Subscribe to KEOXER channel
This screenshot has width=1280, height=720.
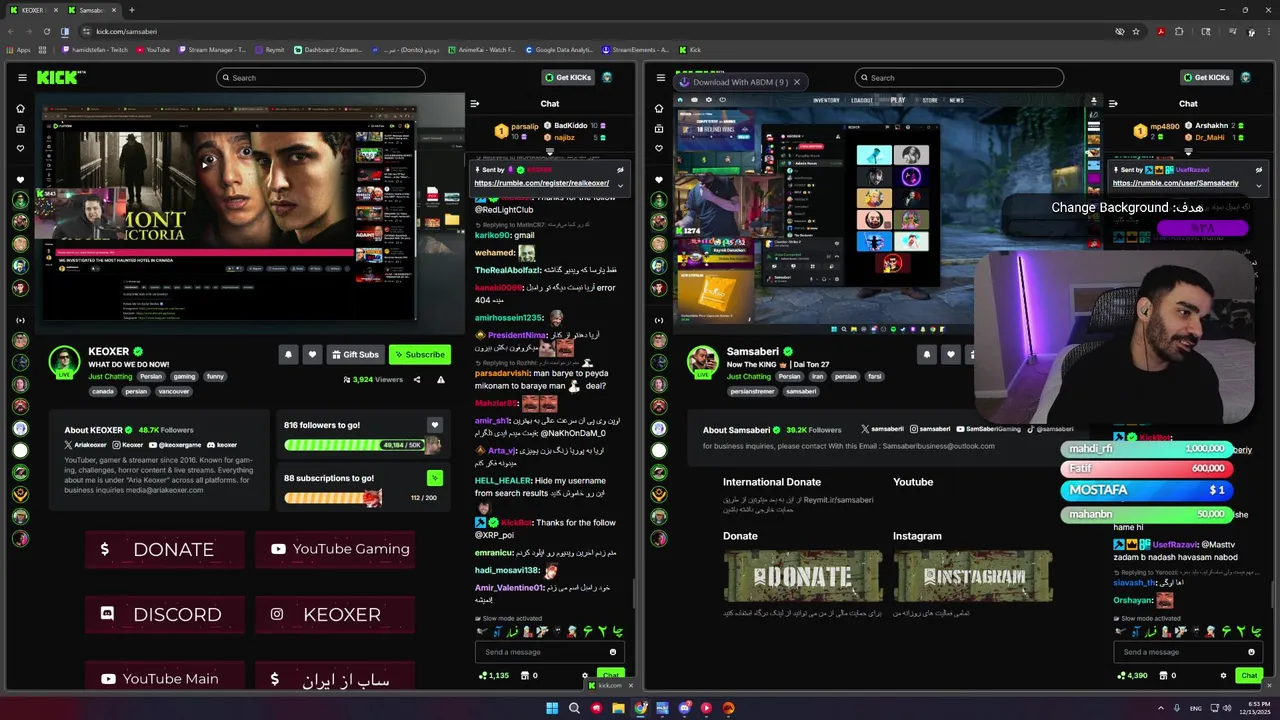click(419, 354)
